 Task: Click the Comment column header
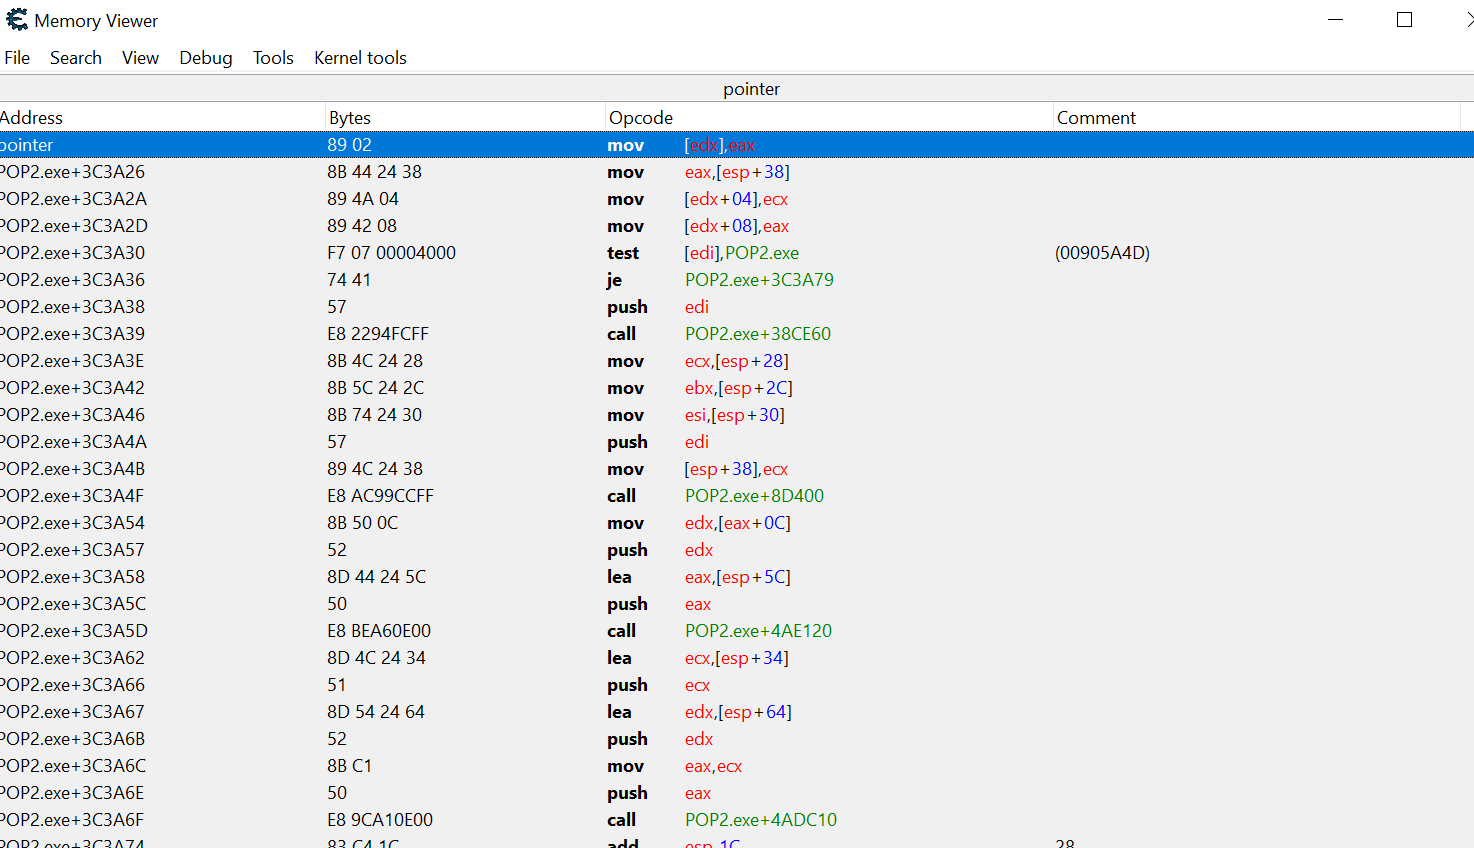coord(1256,118)
